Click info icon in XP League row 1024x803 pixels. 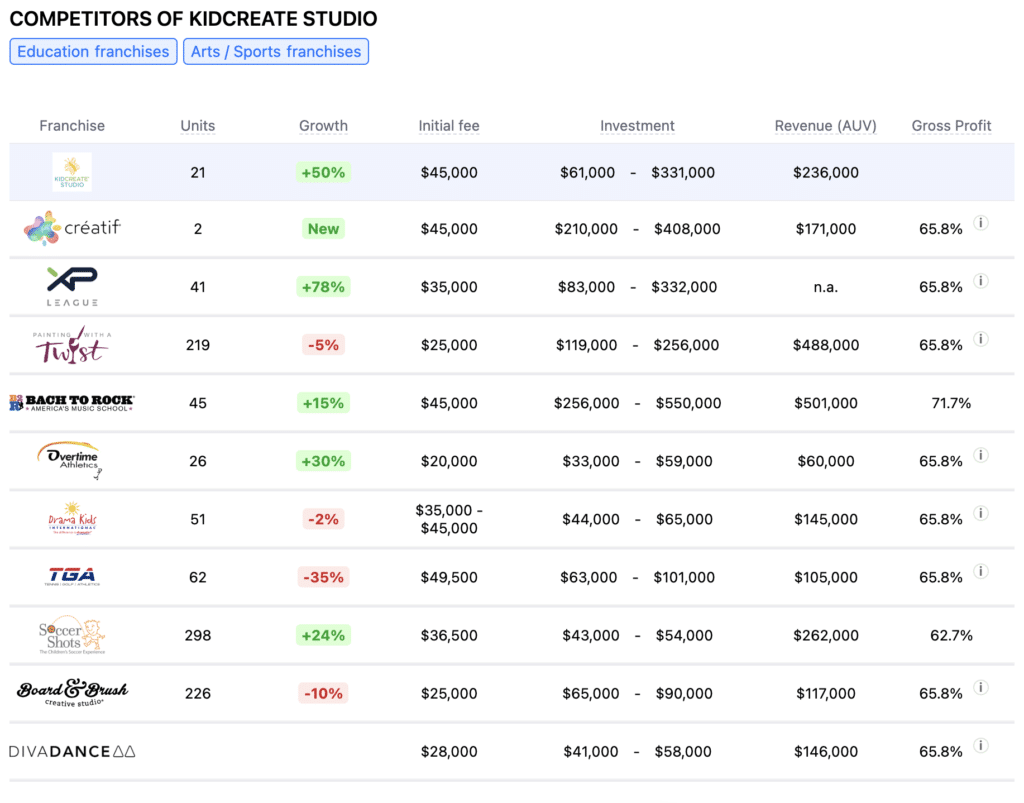(980, 281)
